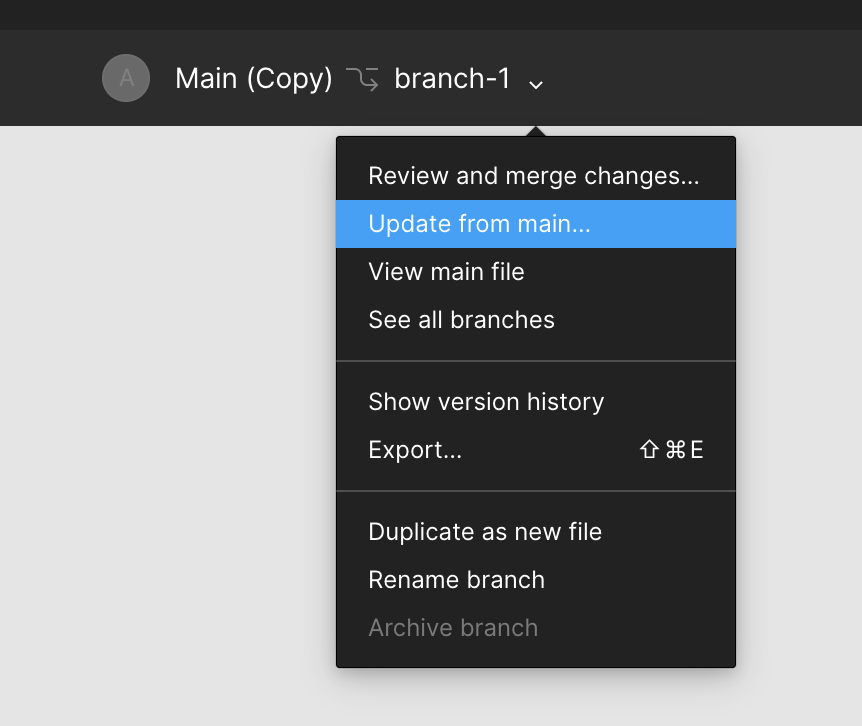This screenshot has height=726, width=862.
Task: Collapse the menu using the branch-1 chevron
Action: (536, 84)
